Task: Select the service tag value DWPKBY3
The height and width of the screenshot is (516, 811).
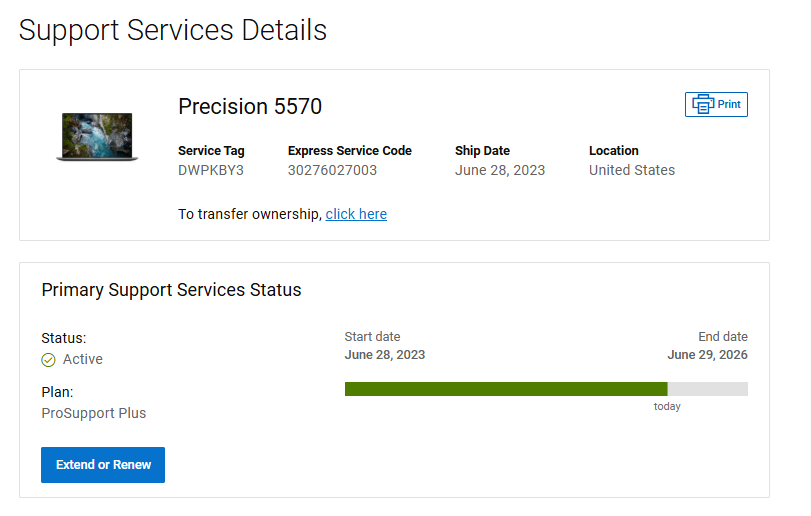Action: pos(210,170)
